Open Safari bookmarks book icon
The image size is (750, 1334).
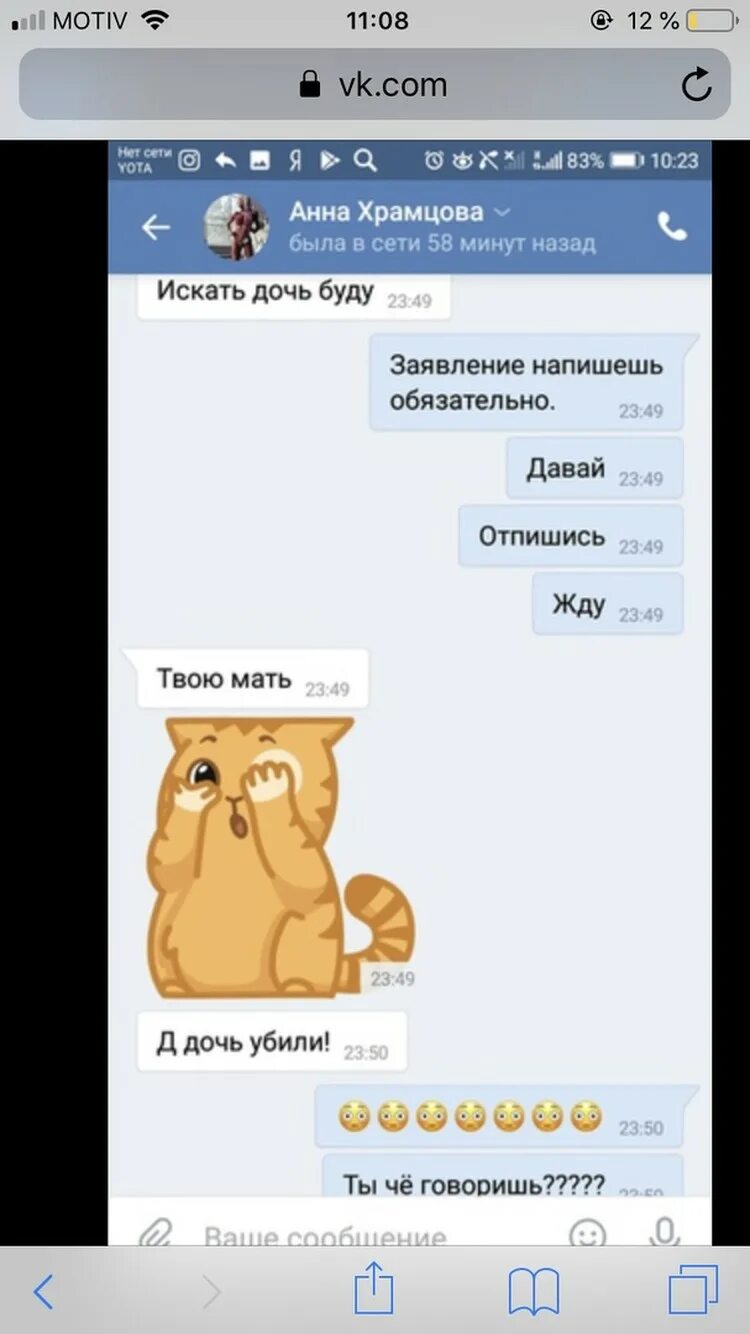click(534, 1292)
